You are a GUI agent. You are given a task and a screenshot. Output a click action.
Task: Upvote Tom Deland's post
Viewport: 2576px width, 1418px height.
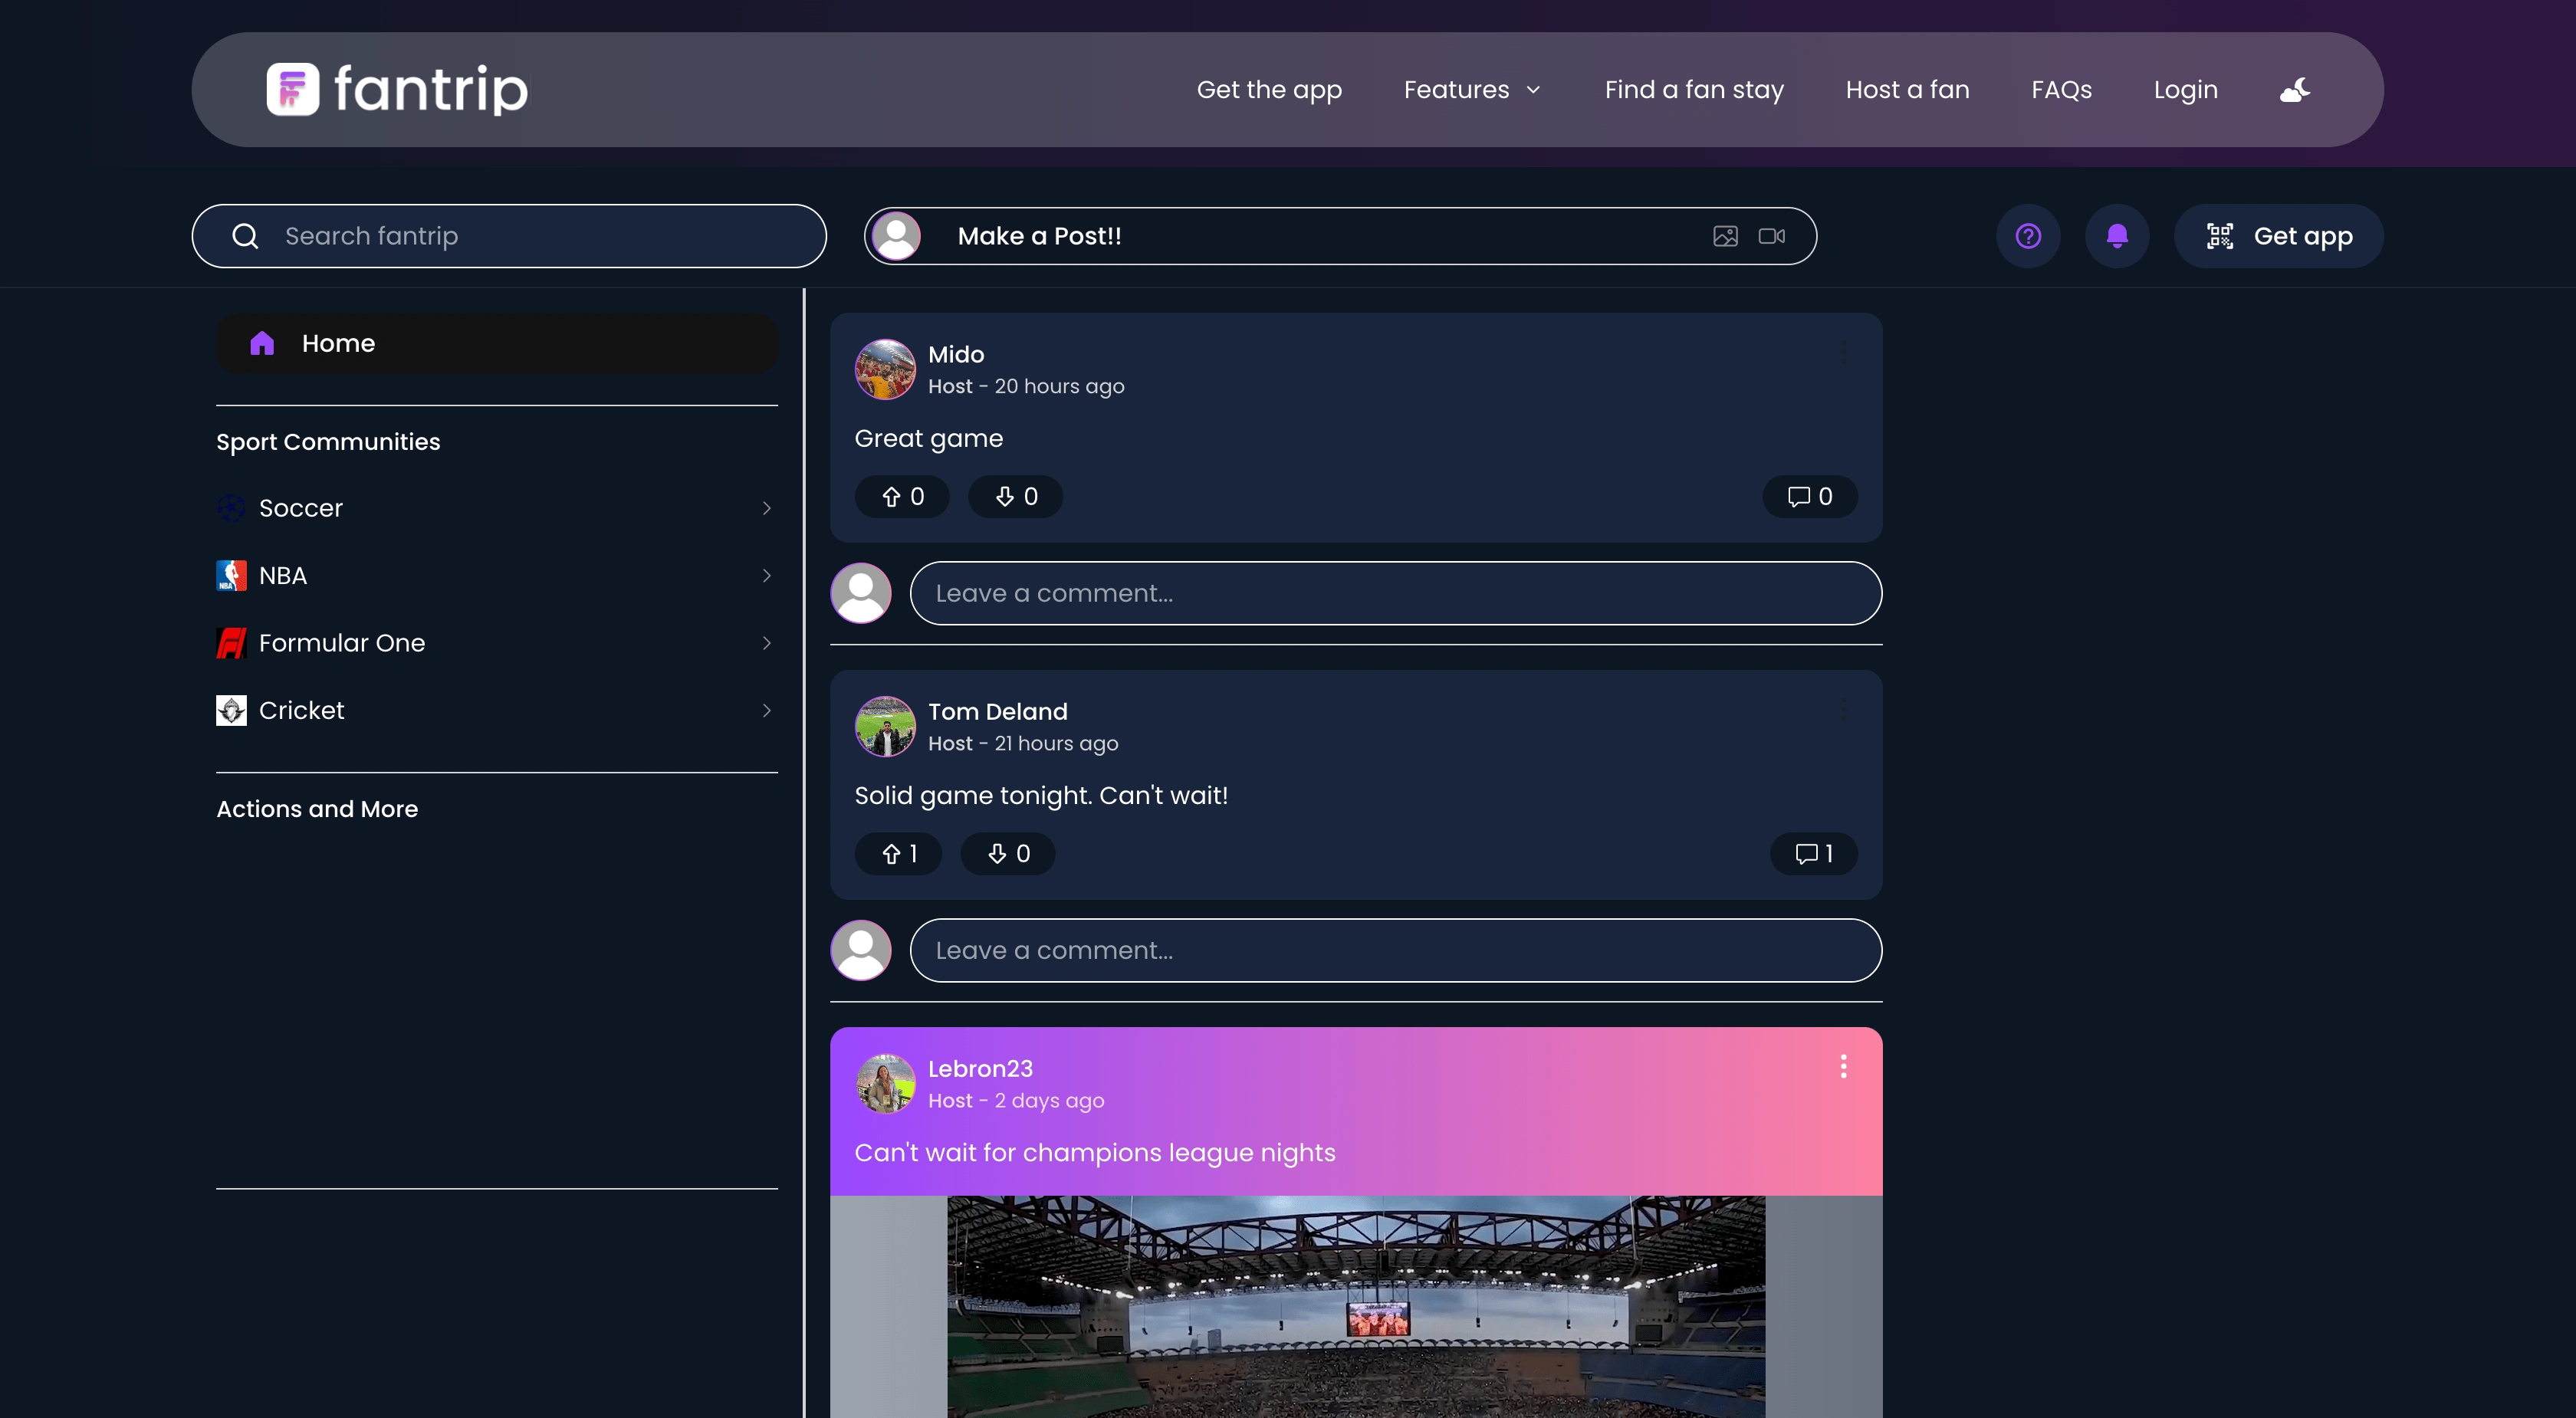coord(898,853)
